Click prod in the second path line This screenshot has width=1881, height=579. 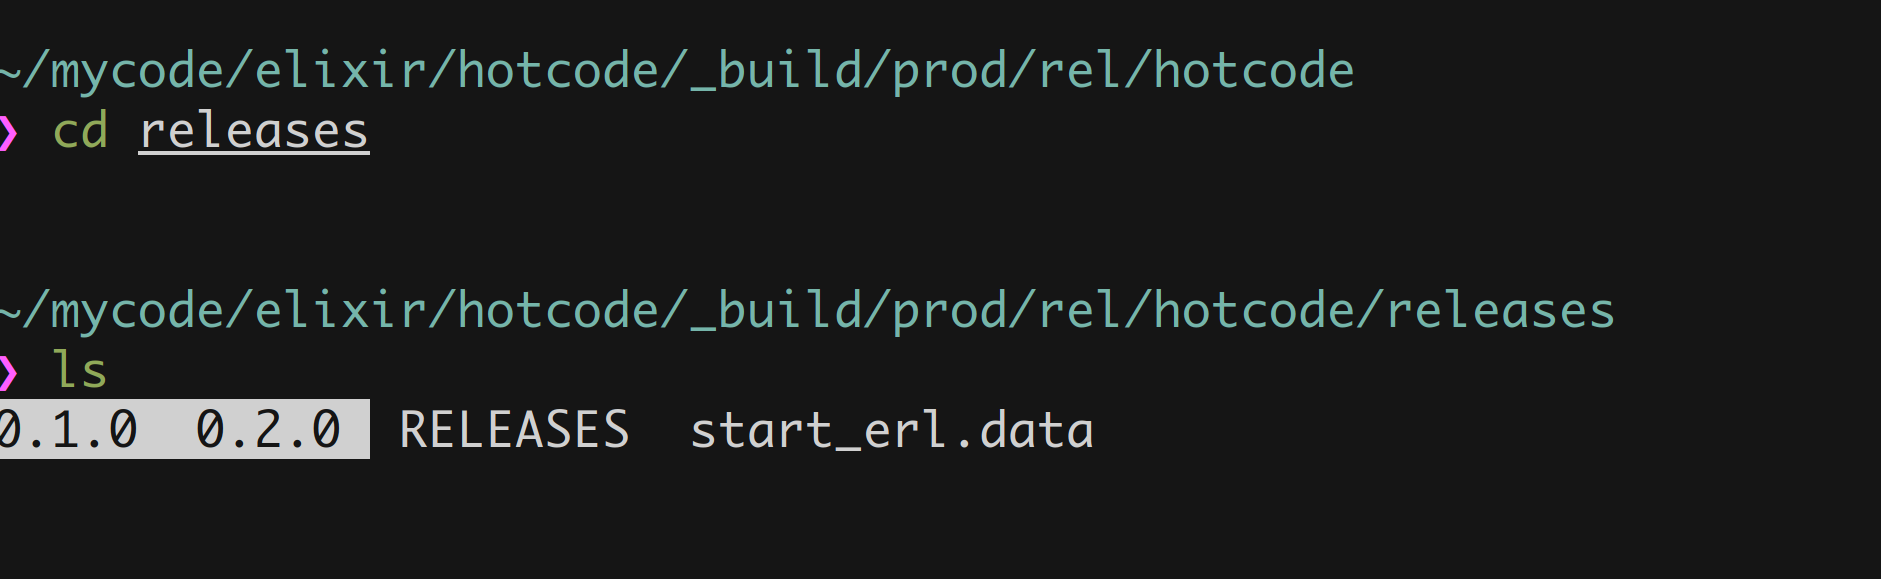click(x=951, y=312)
